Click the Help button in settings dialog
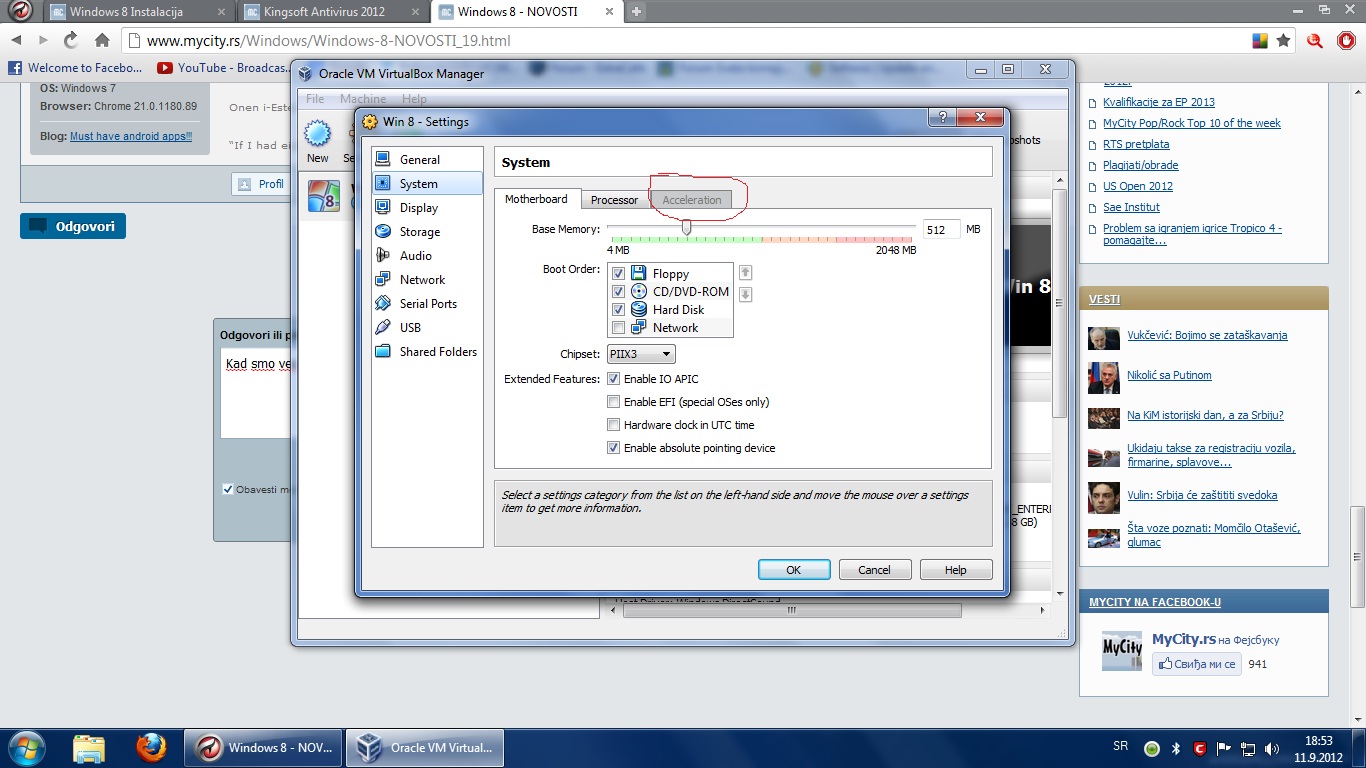Viewport: 1366px width, 768px height. [956, 570]
